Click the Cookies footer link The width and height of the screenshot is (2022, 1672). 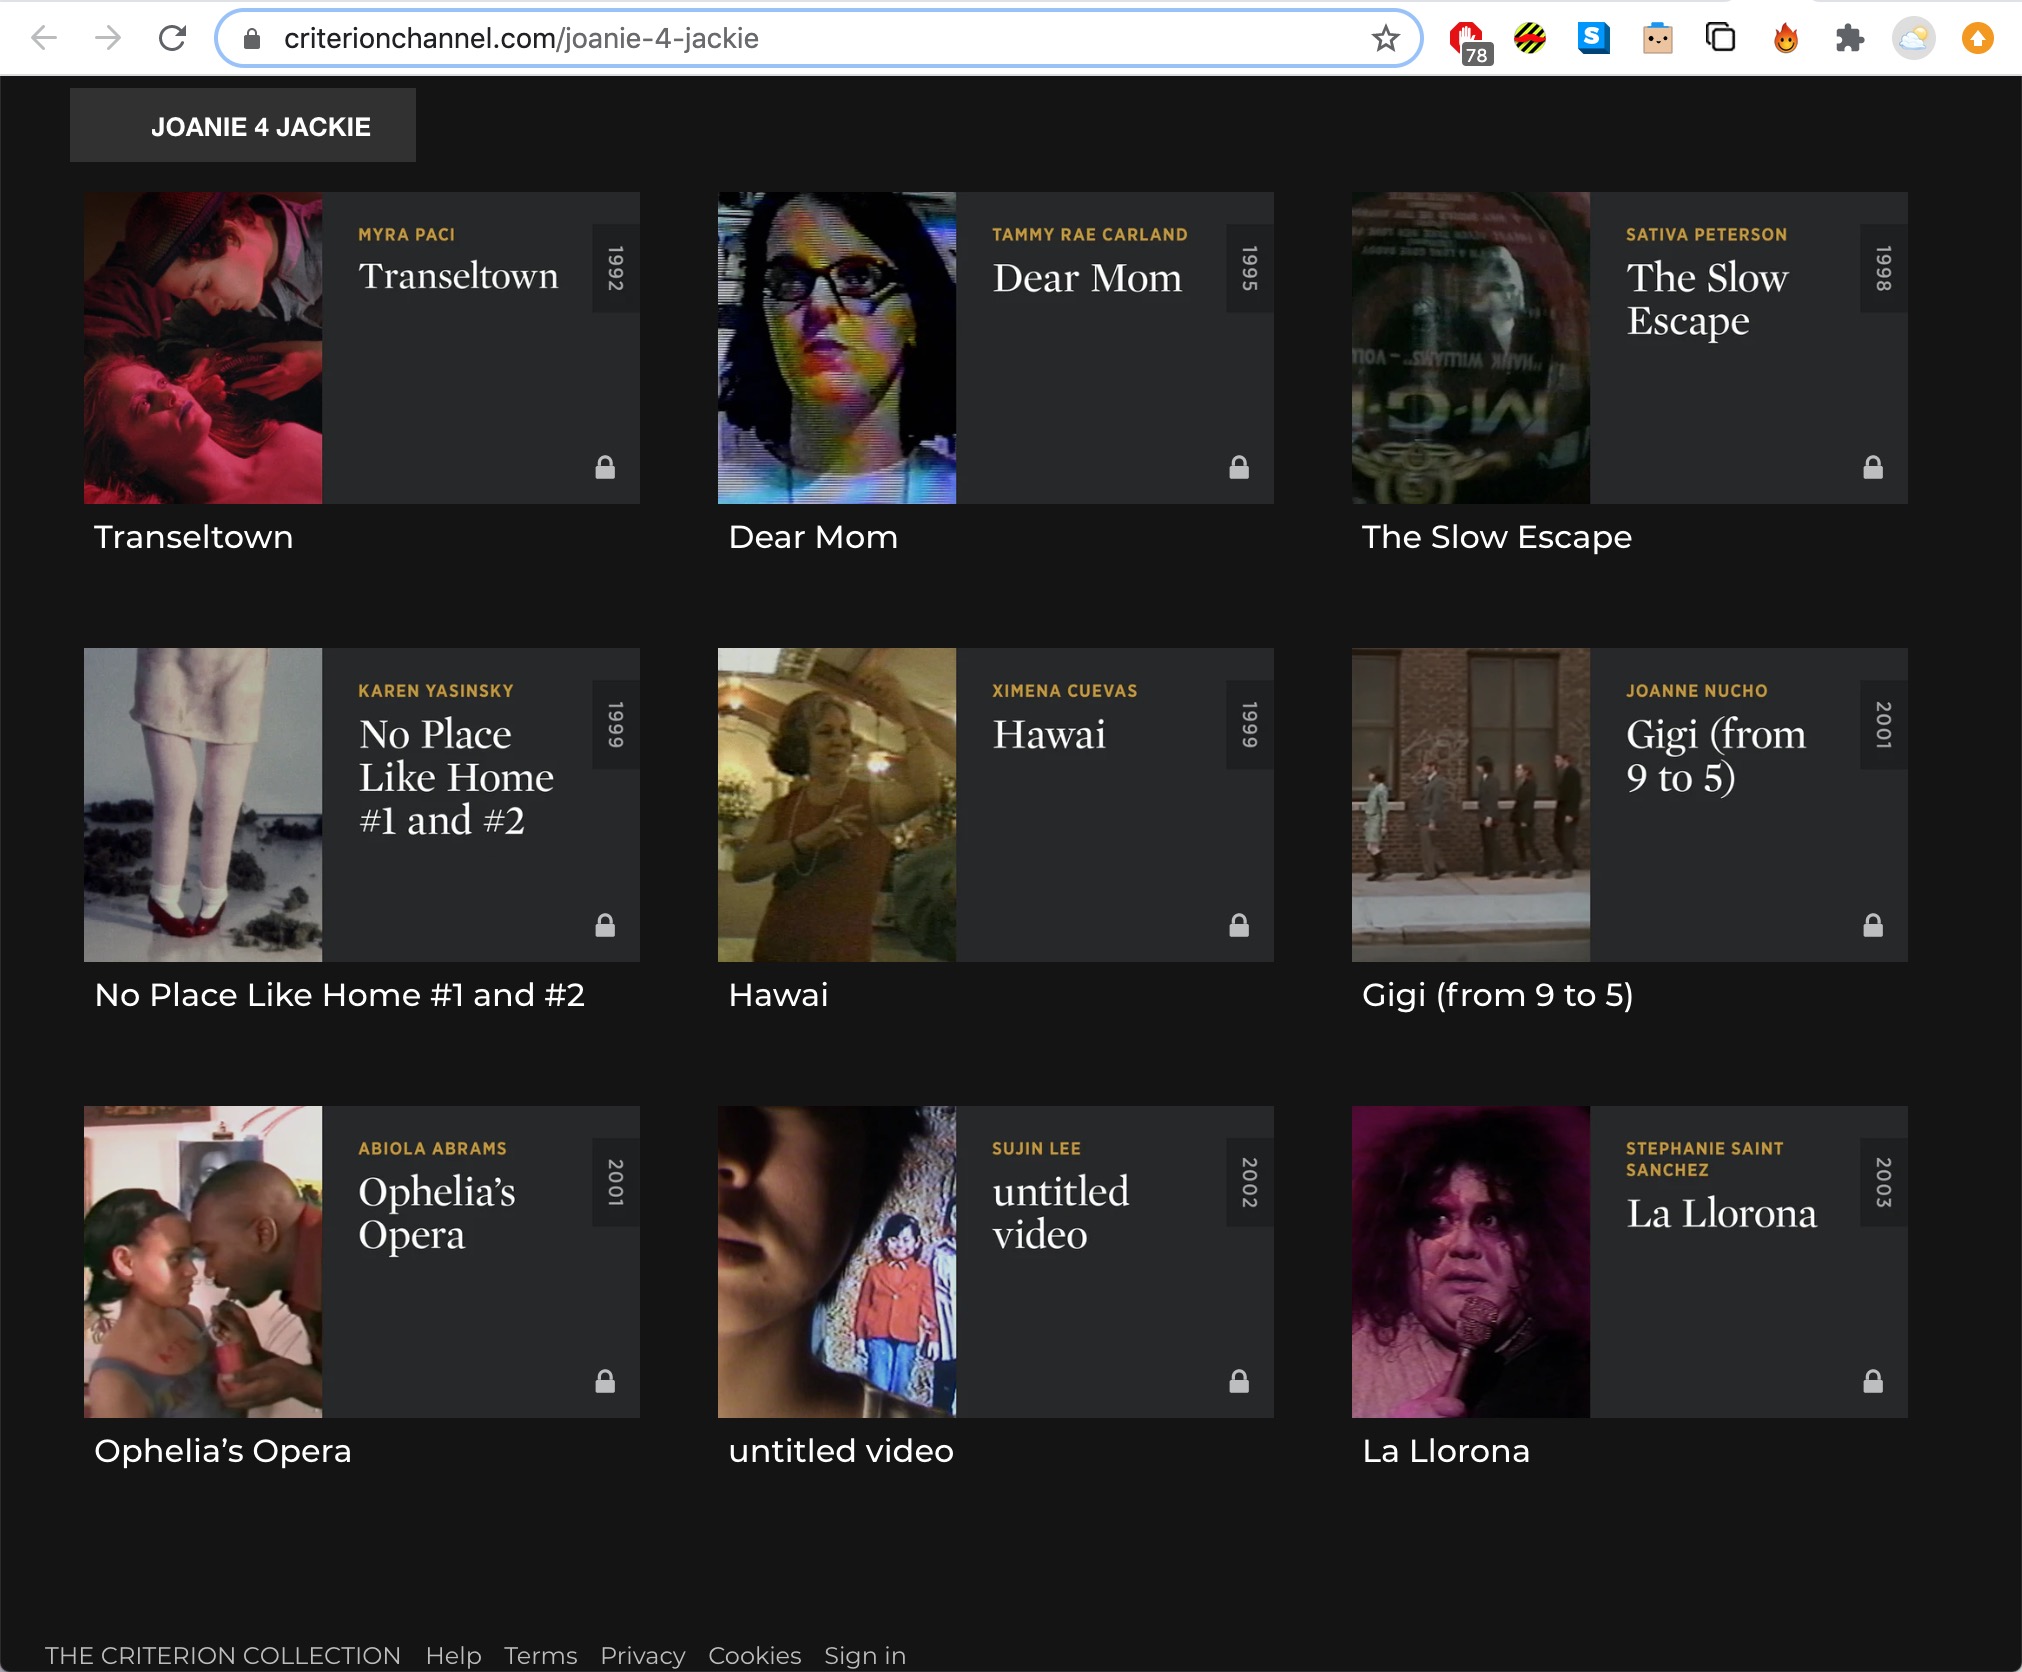click(754, 1655)
